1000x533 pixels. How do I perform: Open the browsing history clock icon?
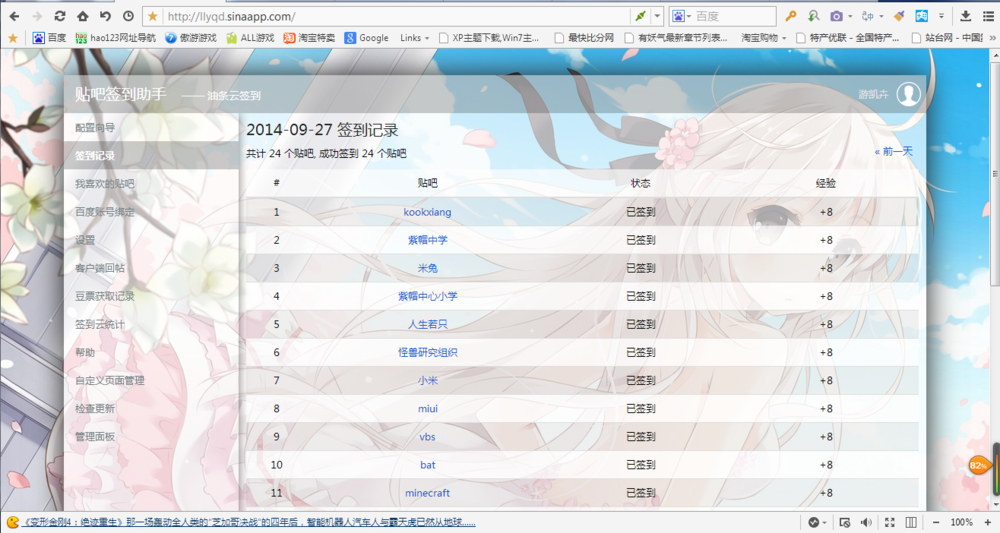point(128,16)
